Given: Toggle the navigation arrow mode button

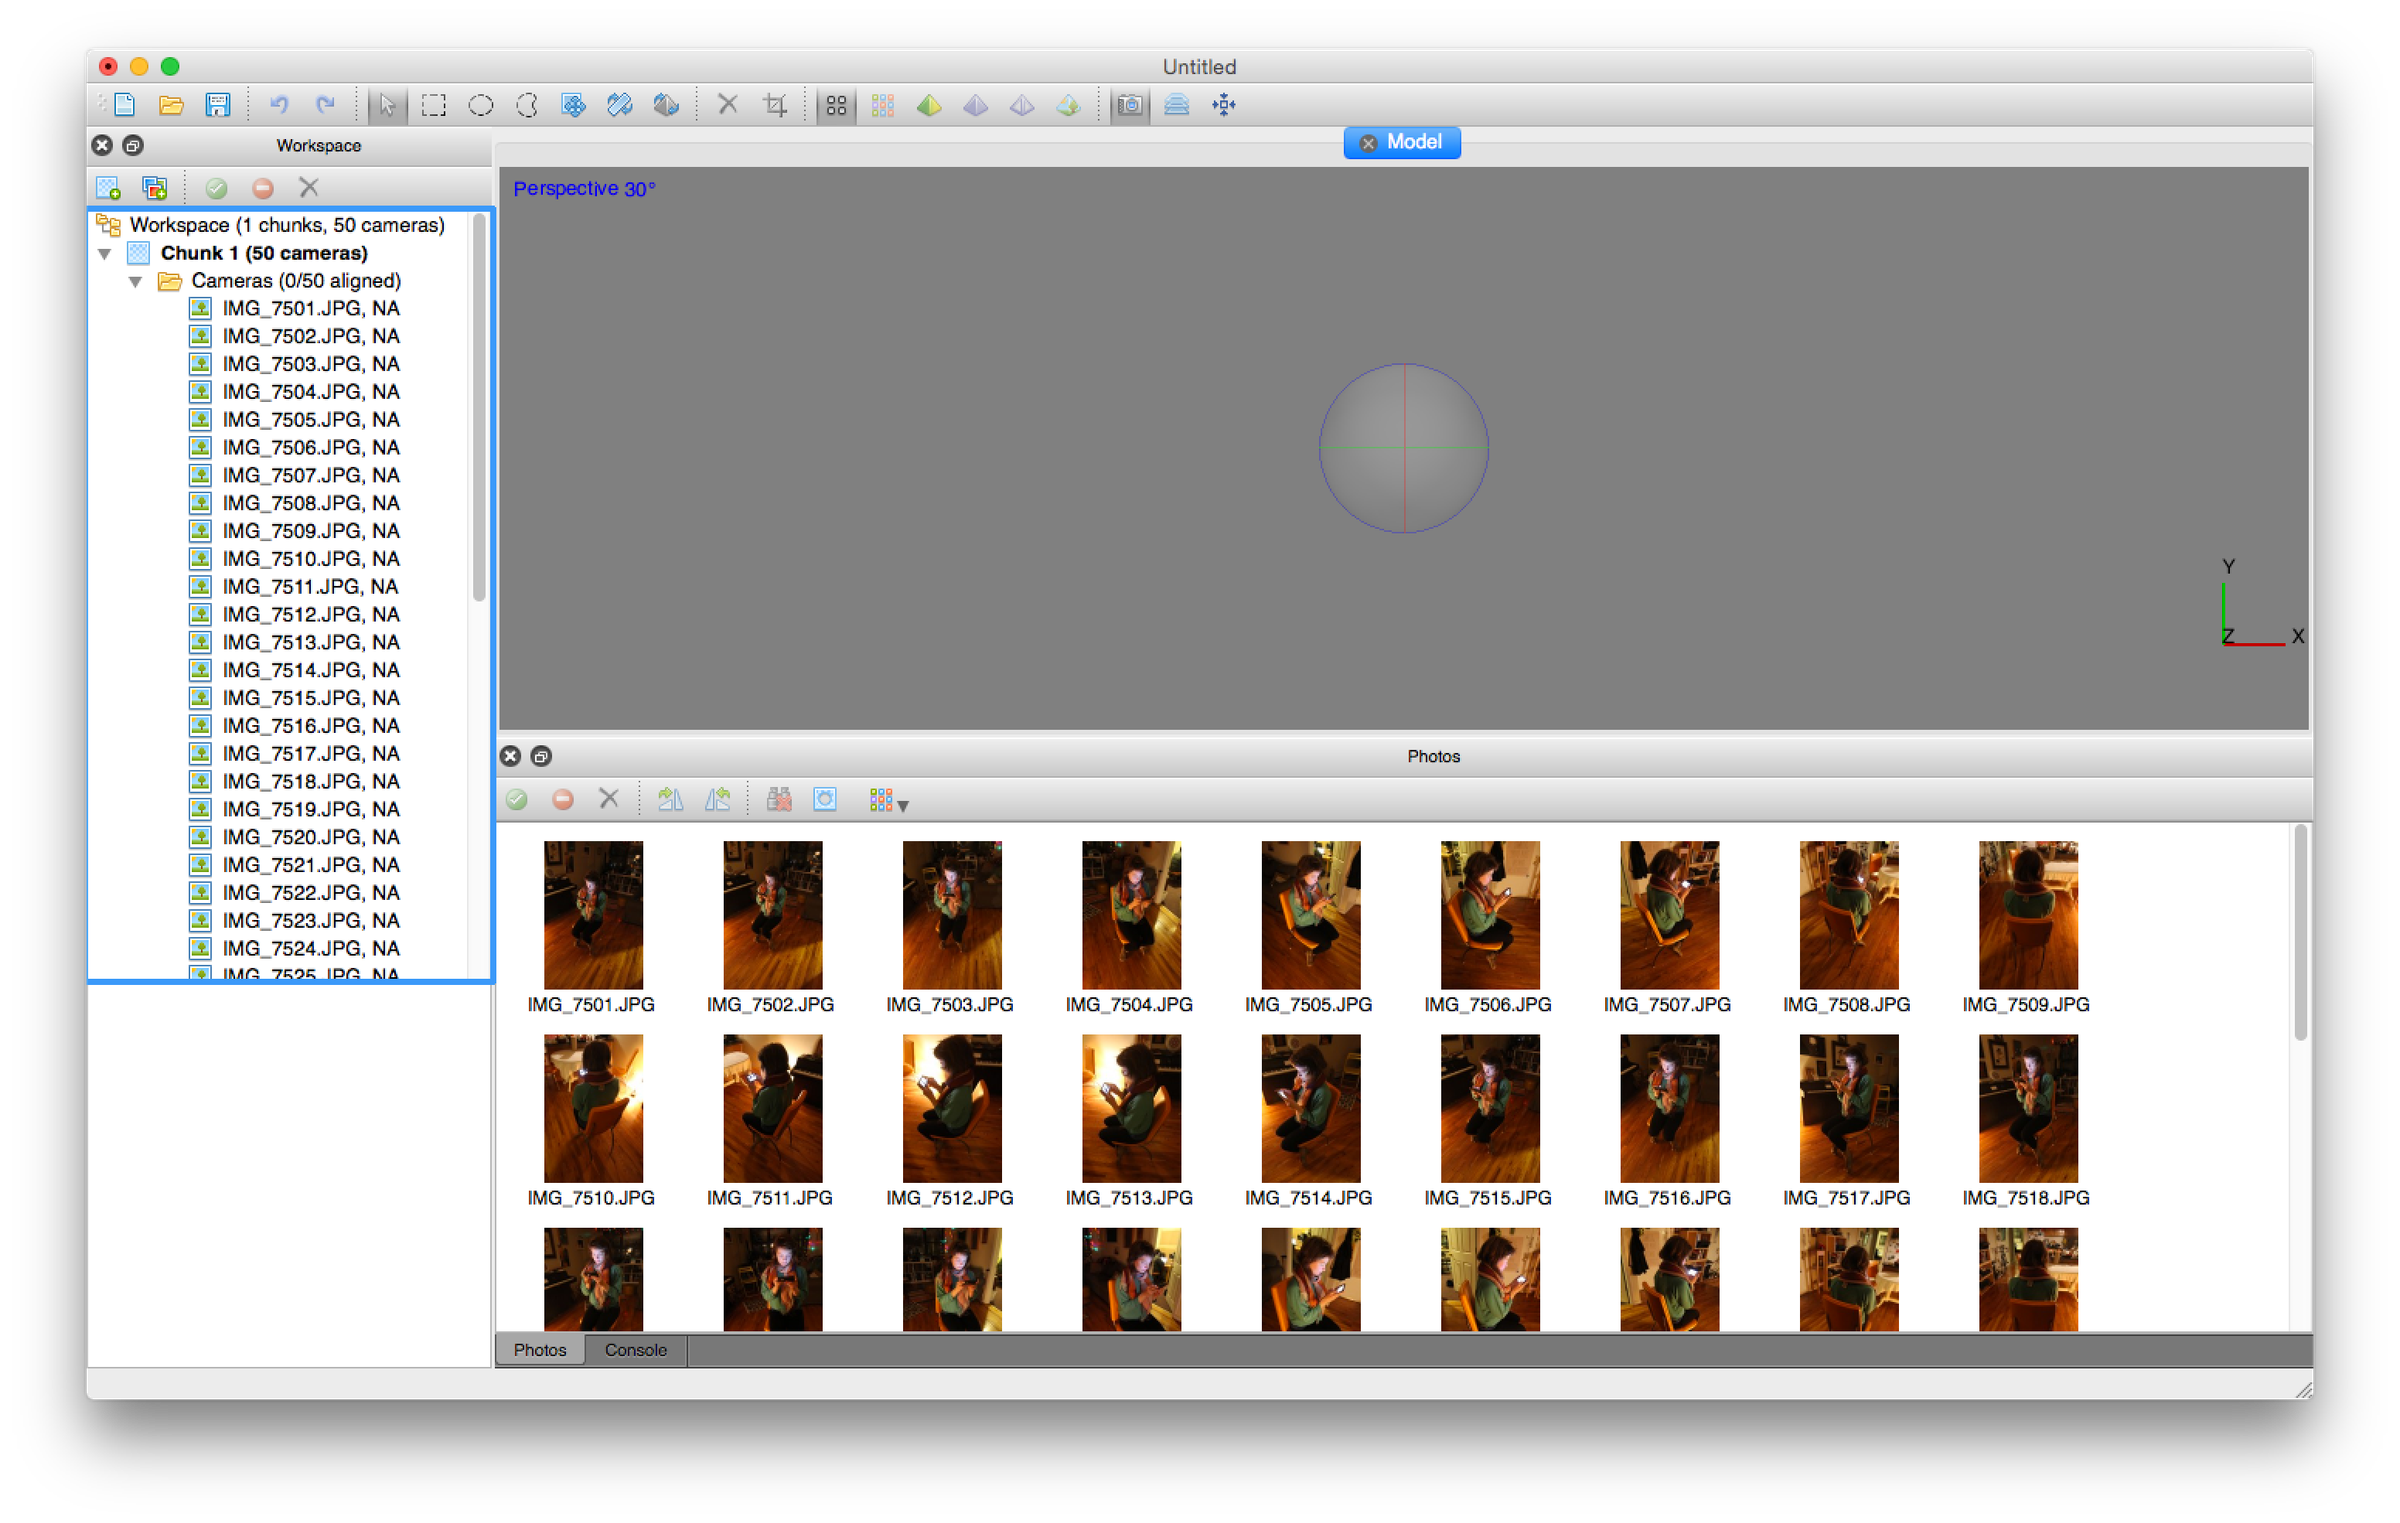Looking at the screenshot, I should 386,105.
